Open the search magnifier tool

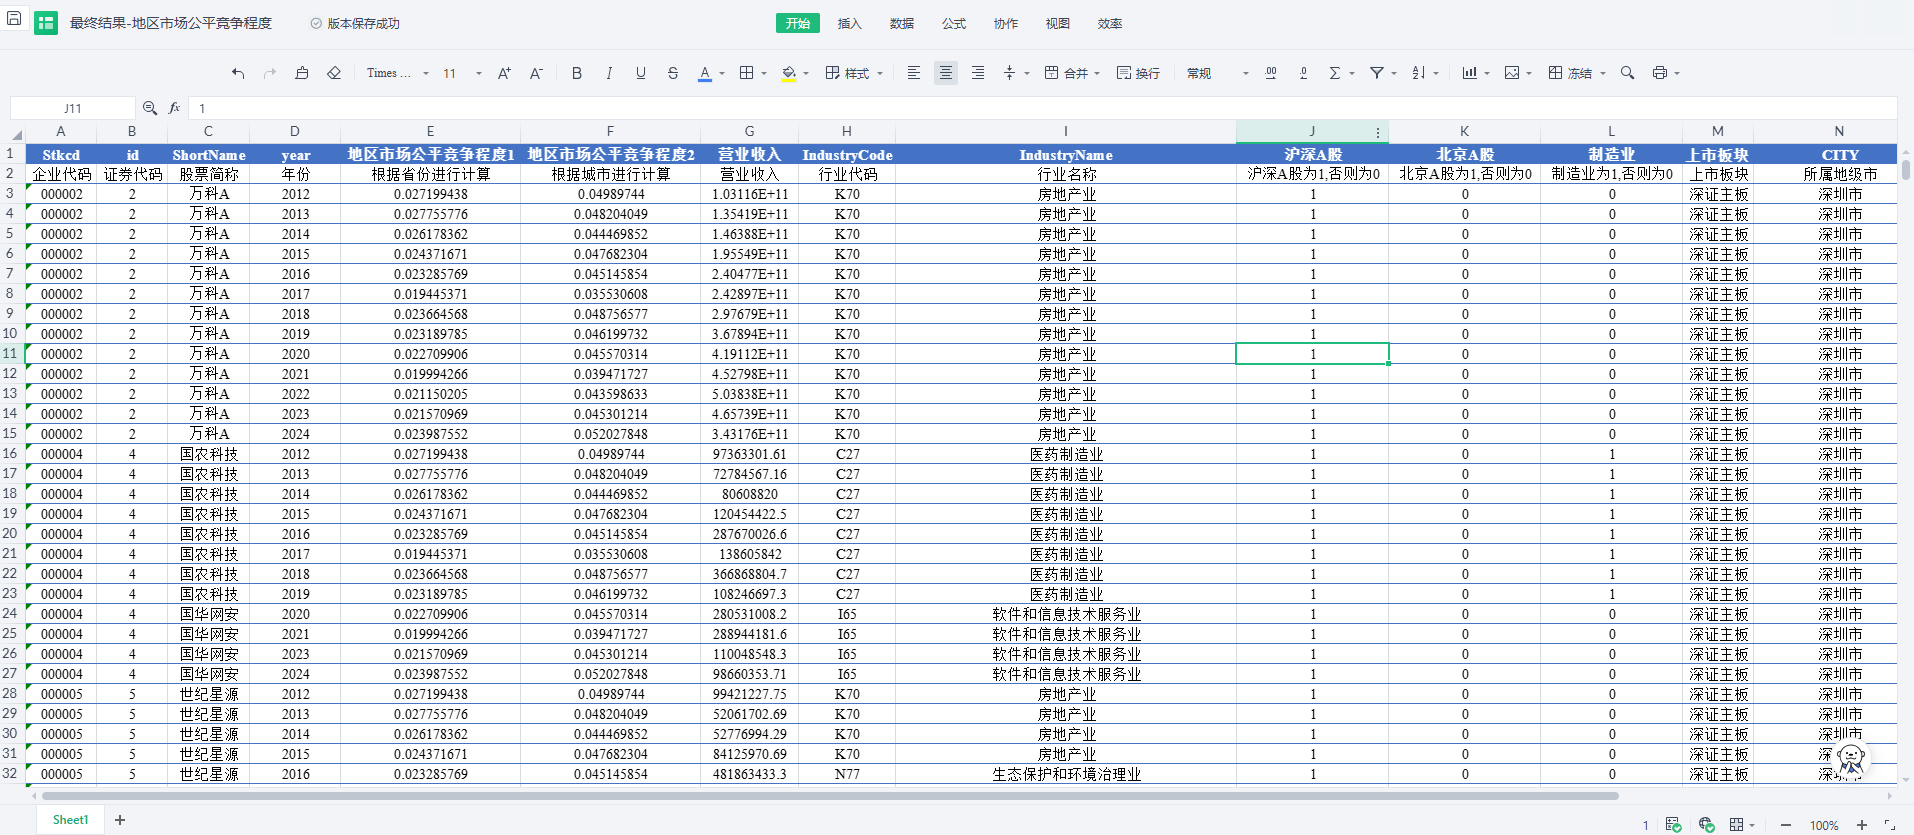1627,73
